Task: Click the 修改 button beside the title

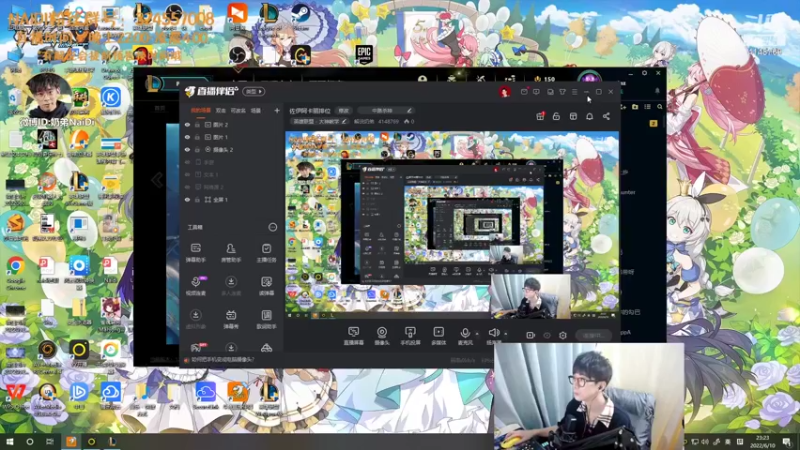Action: (344, 110)
